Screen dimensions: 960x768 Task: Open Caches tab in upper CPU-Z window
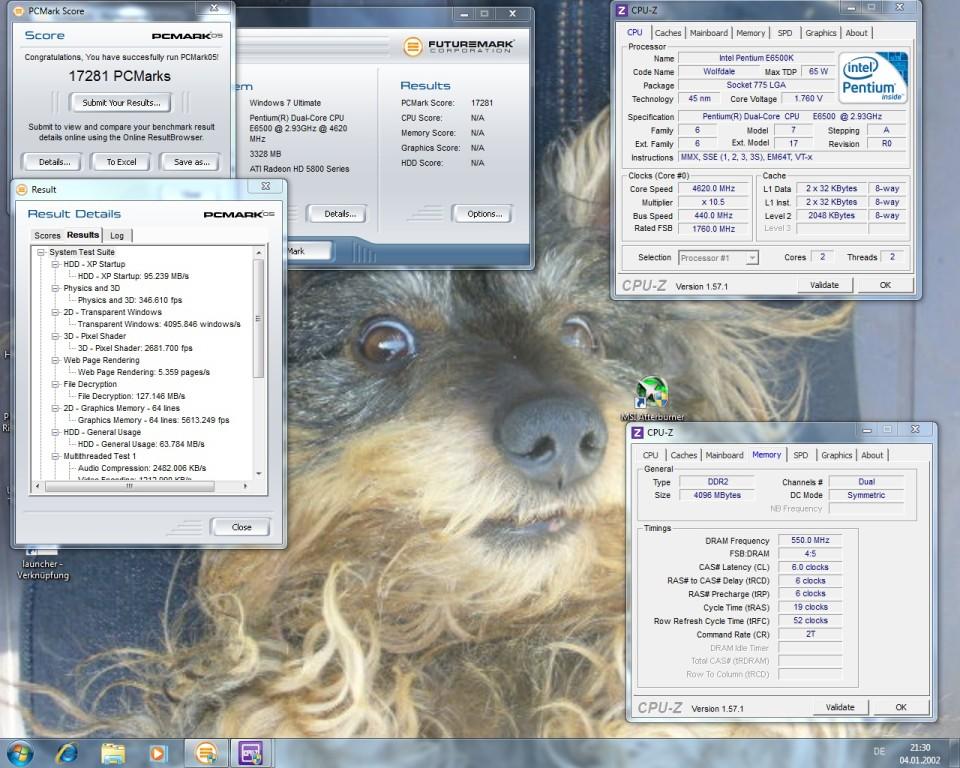pos(667,33)
